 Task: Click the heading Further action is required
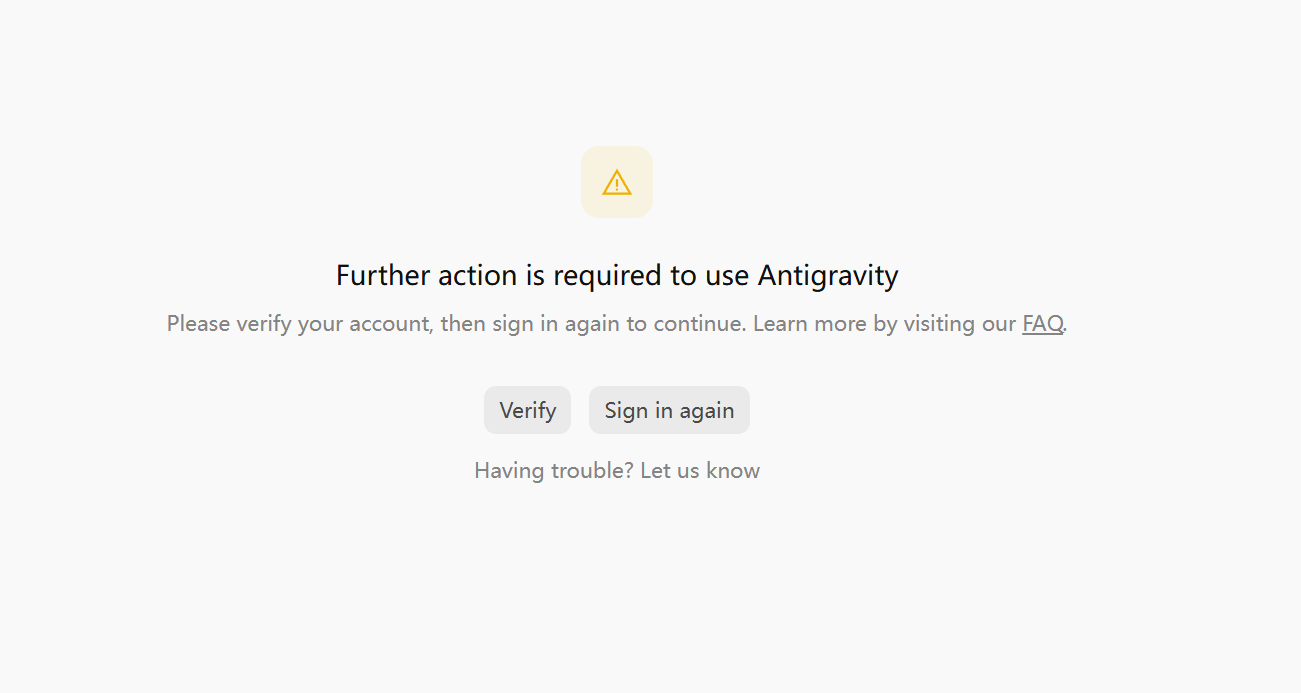click(617, 275)
